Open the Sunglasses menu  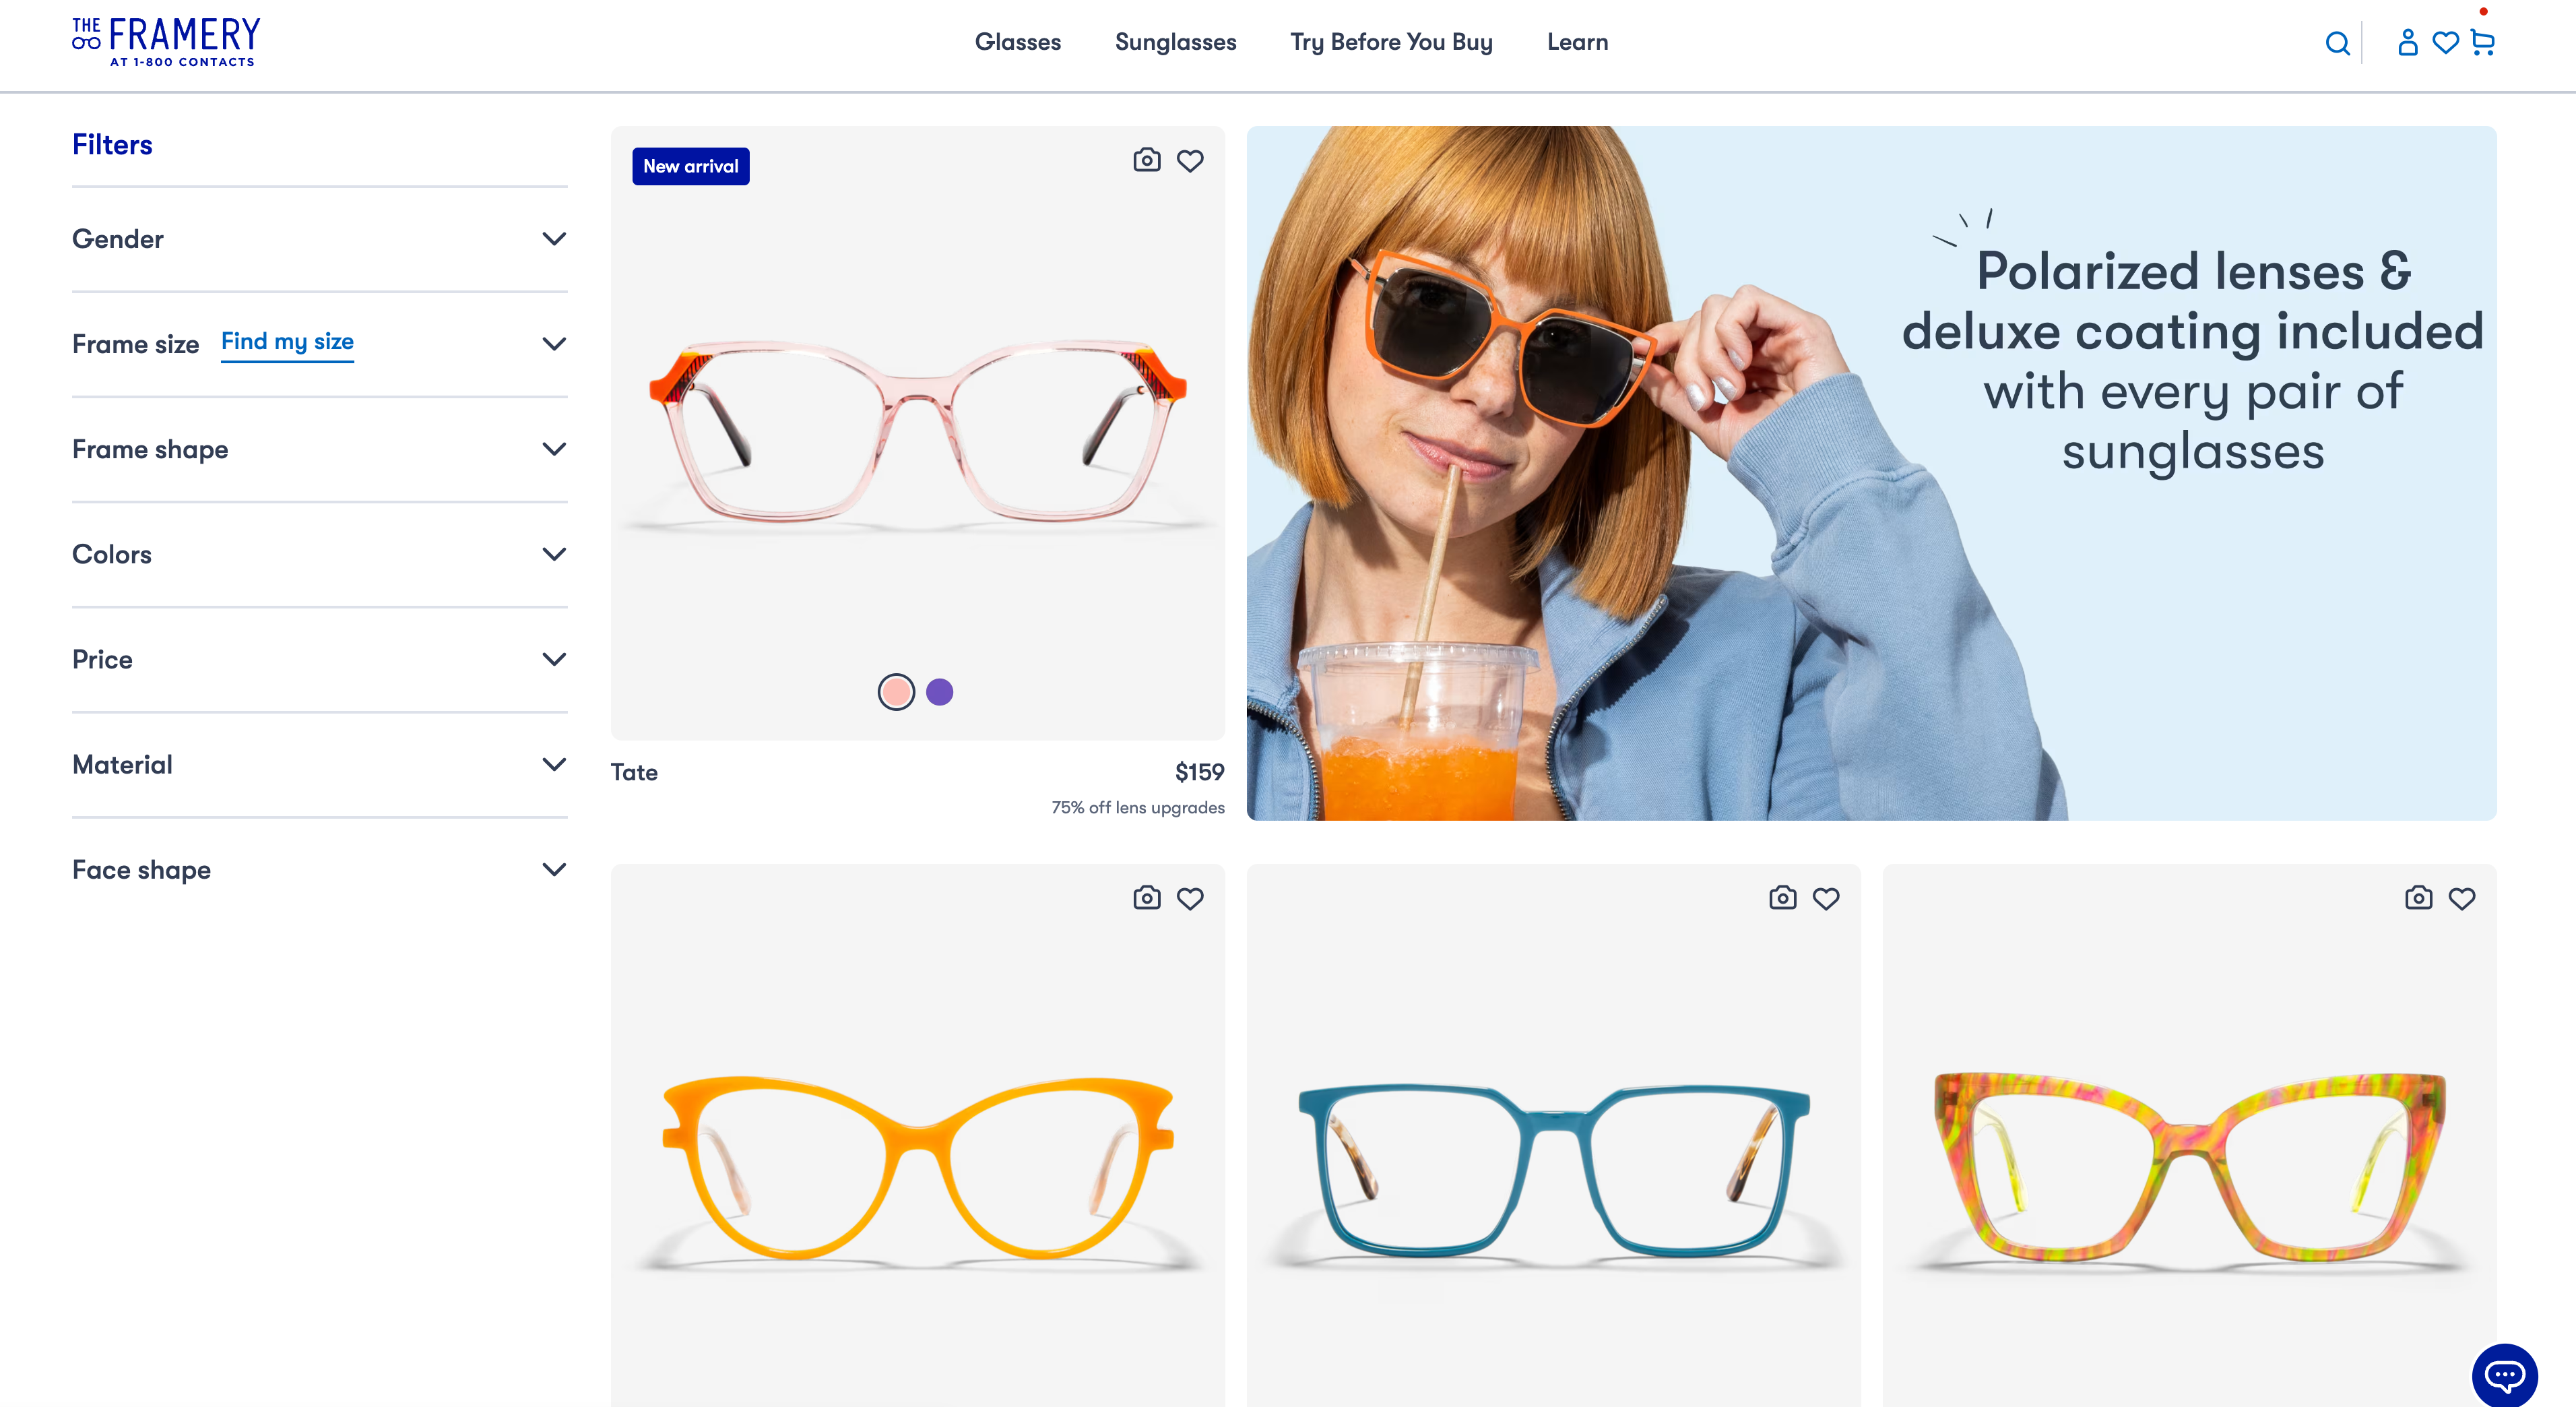(x=1176, y=42)
